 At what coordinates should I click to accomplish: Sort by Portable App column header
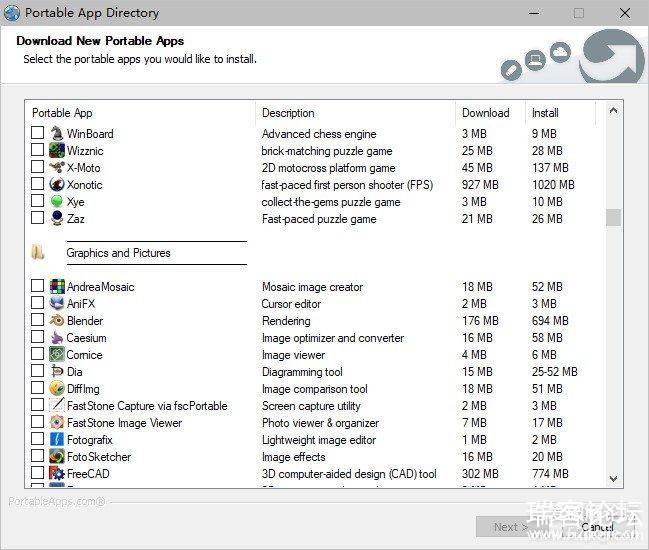click(x=140, y=113)
